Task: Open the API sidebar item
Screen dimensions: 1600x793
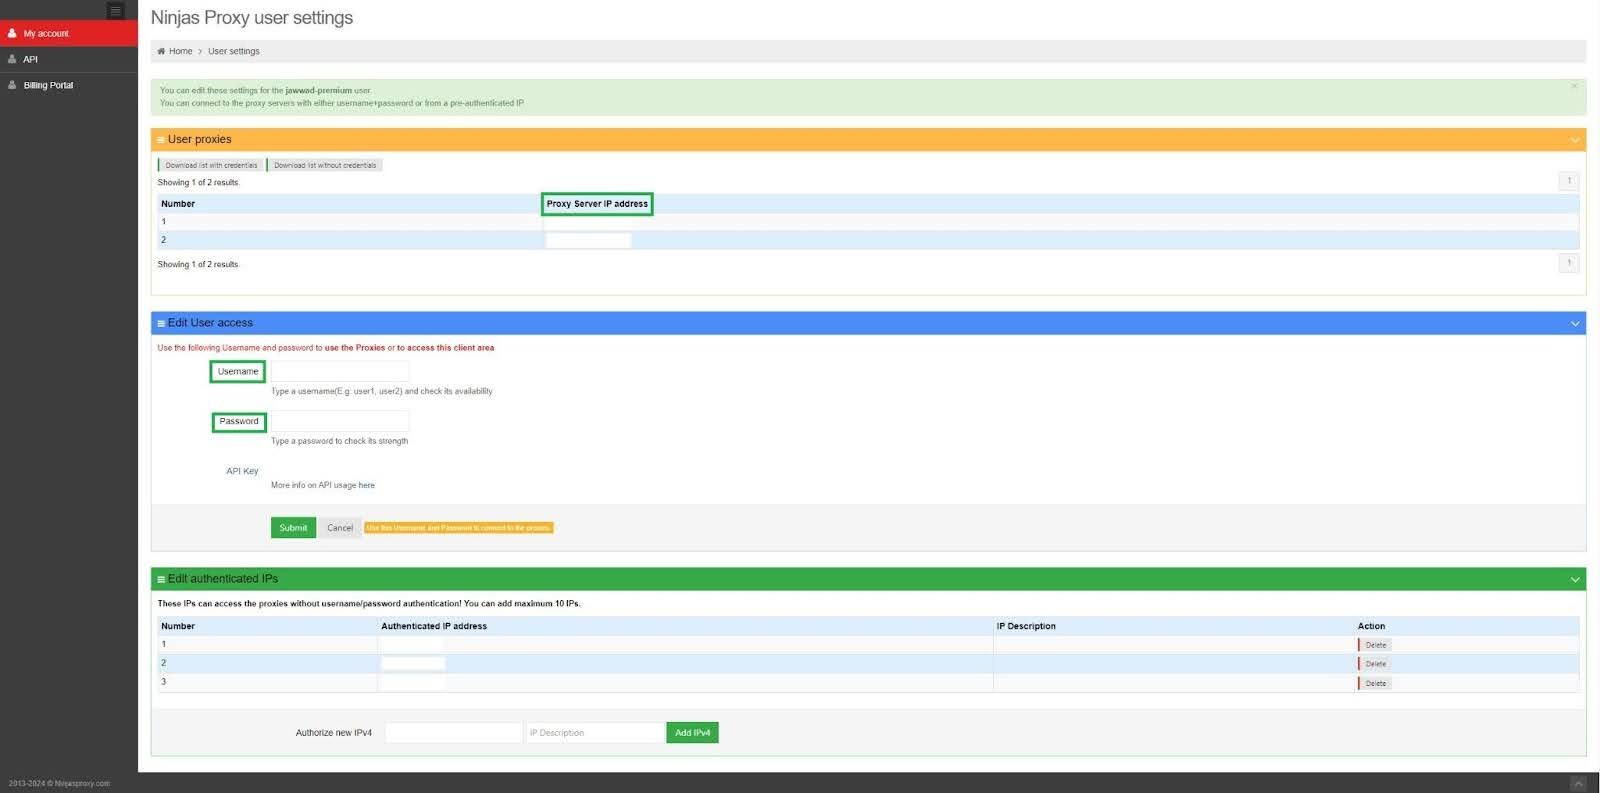Action: [x=69, y=59]
